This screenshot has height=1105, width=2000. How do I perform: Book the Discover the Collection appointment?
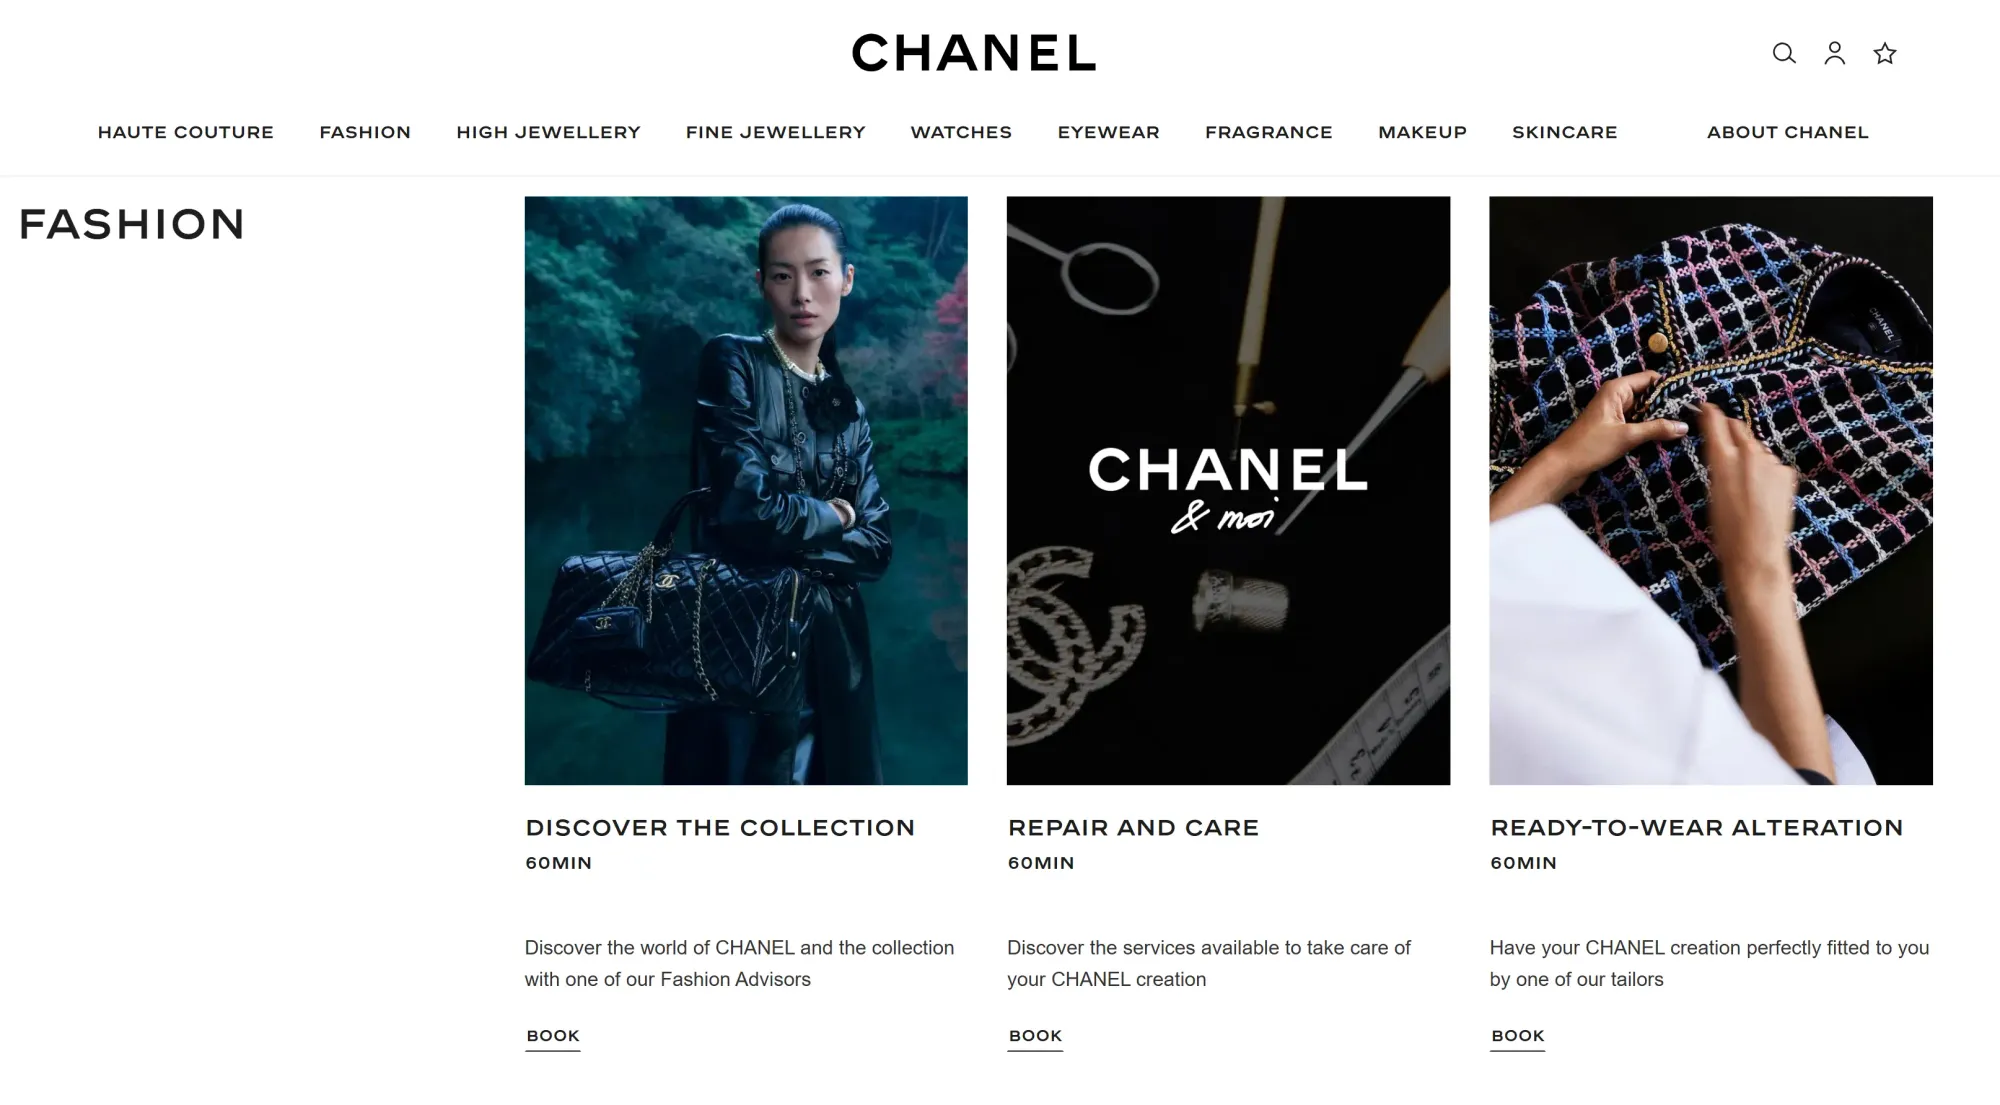point(553,1036)
